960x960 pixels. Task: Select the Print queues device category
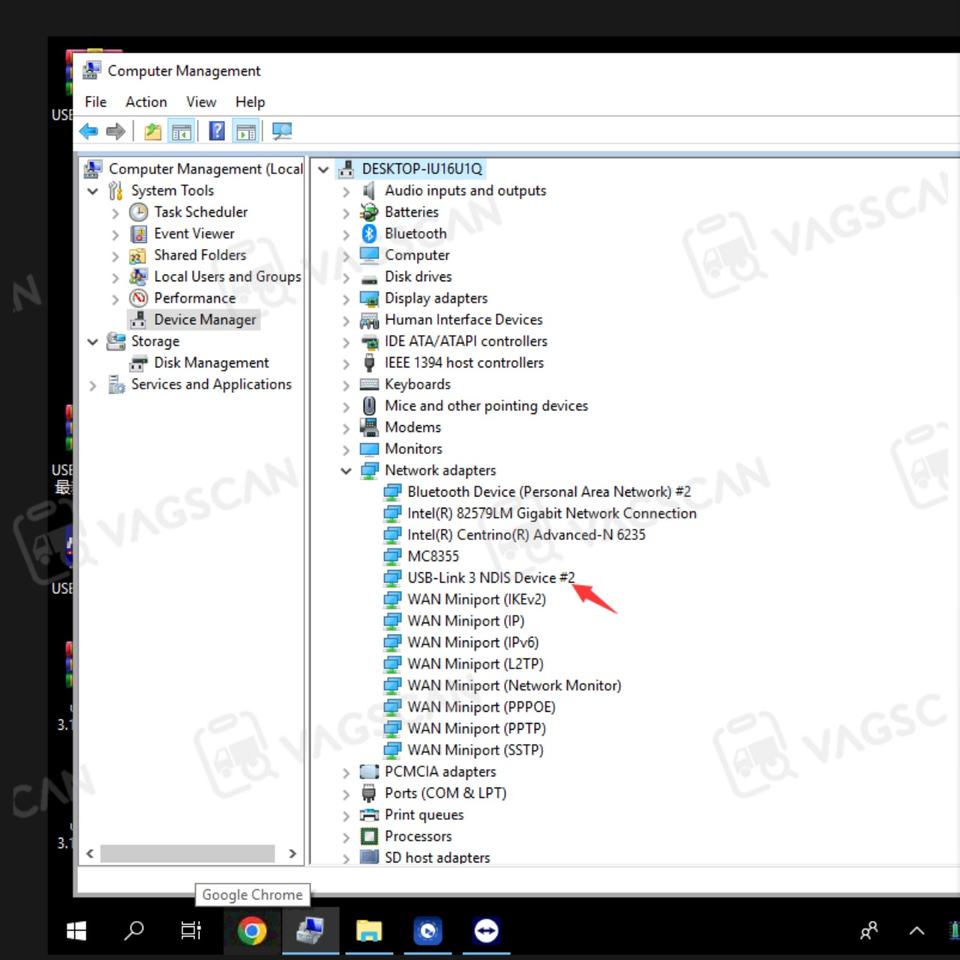click(424, 815)
